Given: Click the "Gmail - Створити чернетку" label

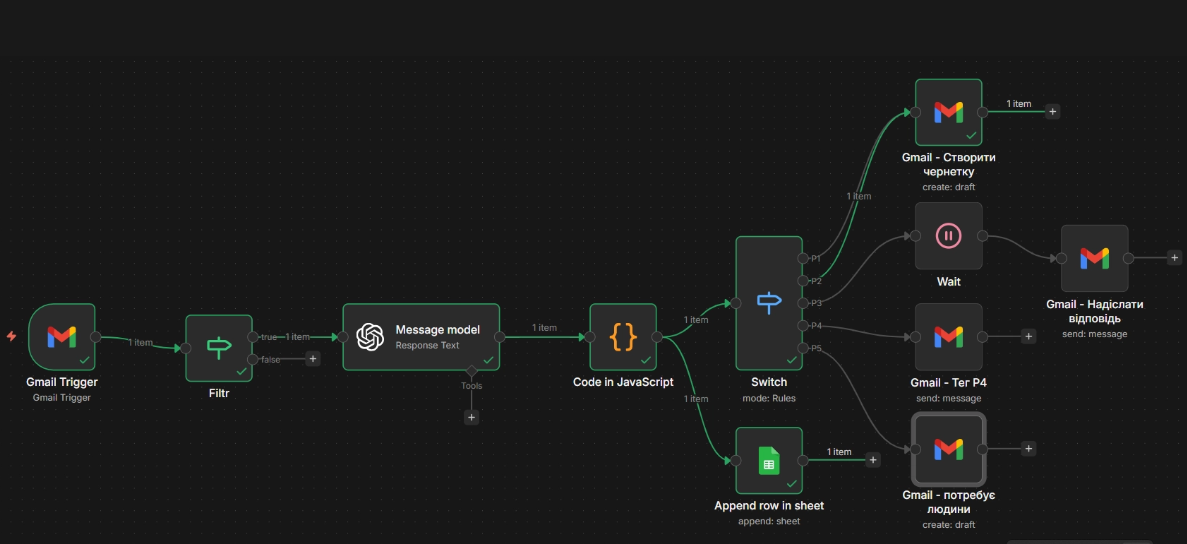Looking at the screenshot, I should coord(949,165).
